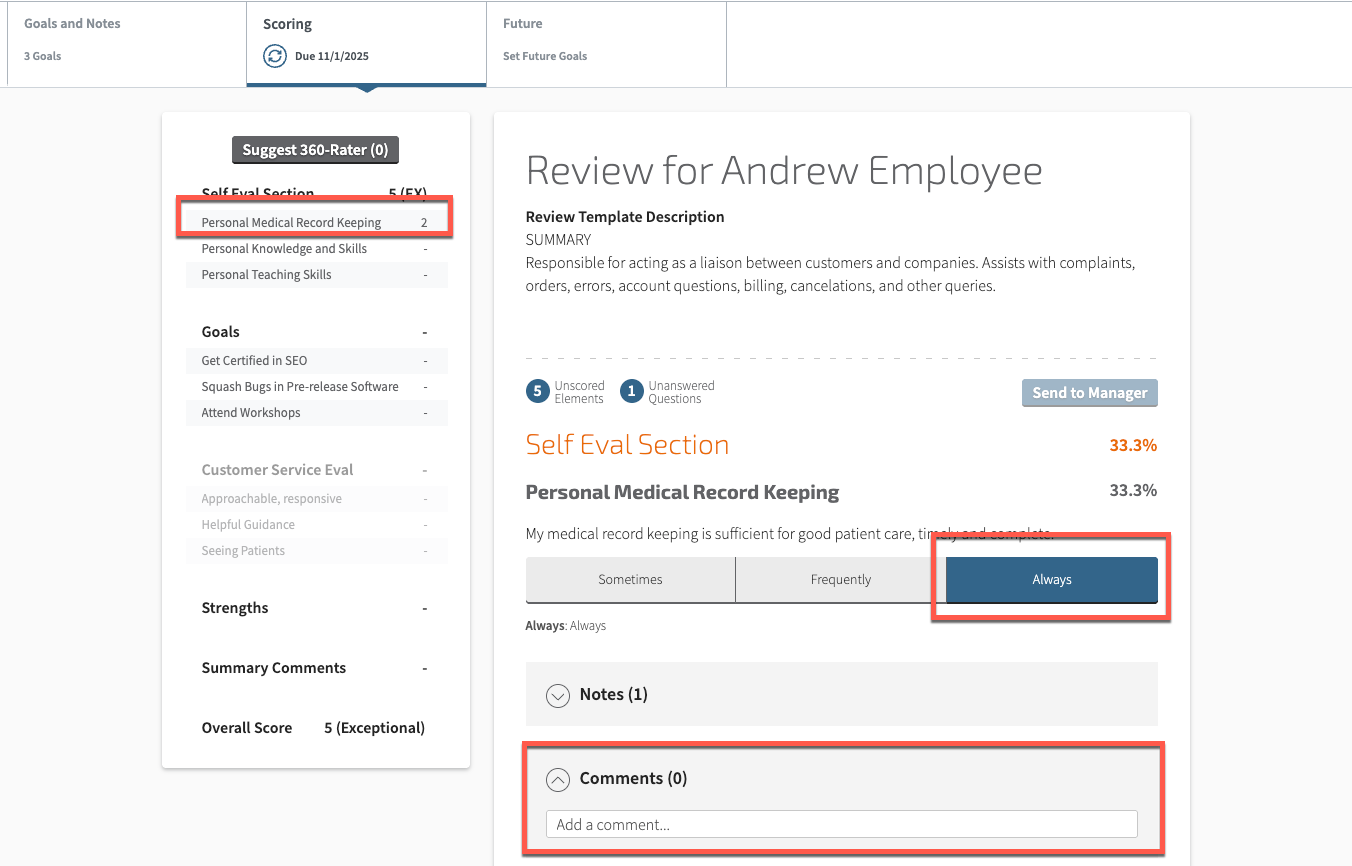Go to Summary Comments section
The height and width of the screenshot is (866, 1352).
(274, 668)
